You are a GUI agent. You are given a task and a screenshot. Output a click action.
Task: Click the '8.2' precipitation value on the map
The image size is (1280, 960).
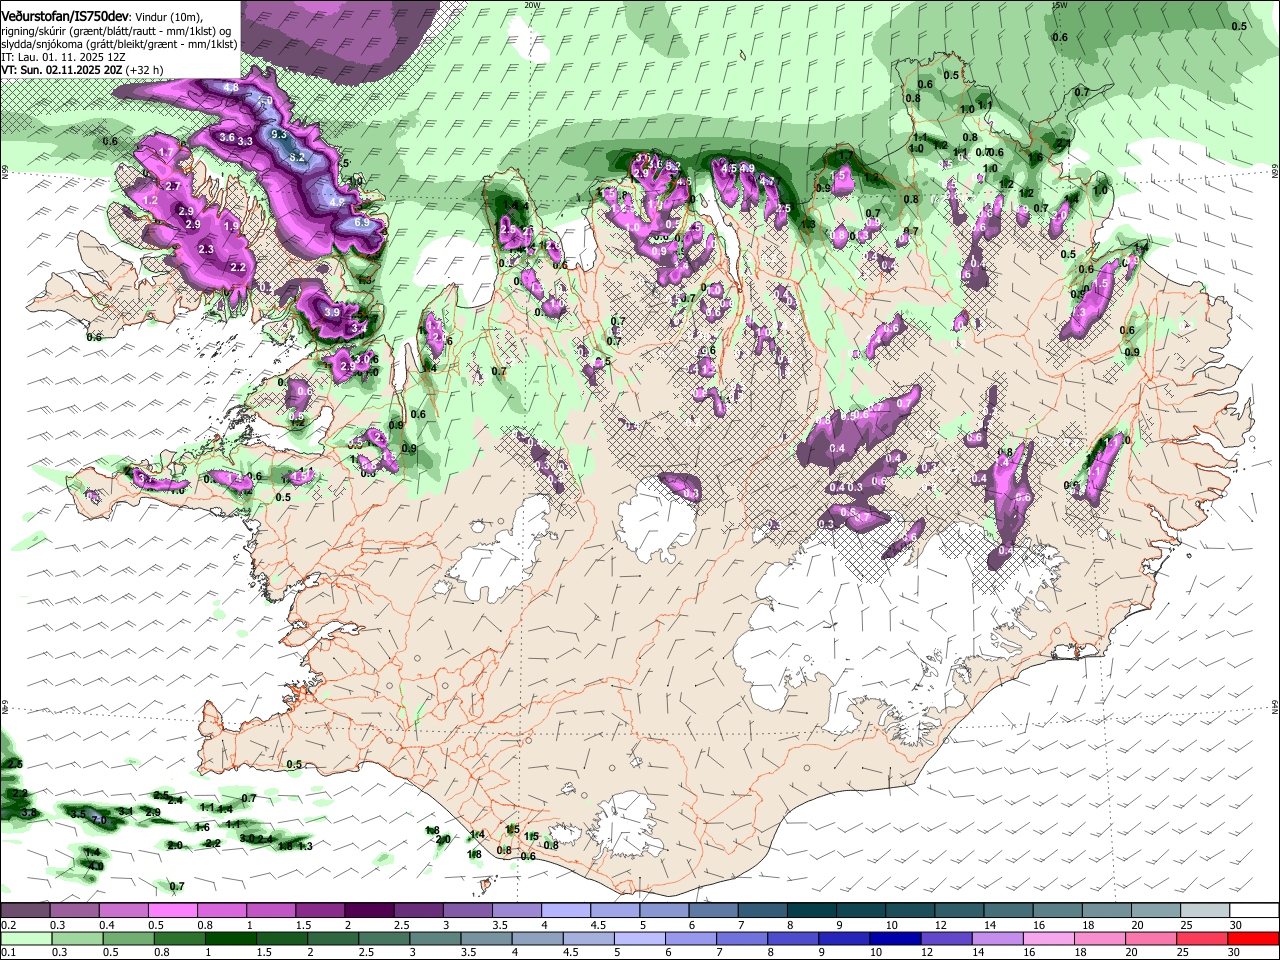coord(297,157)
